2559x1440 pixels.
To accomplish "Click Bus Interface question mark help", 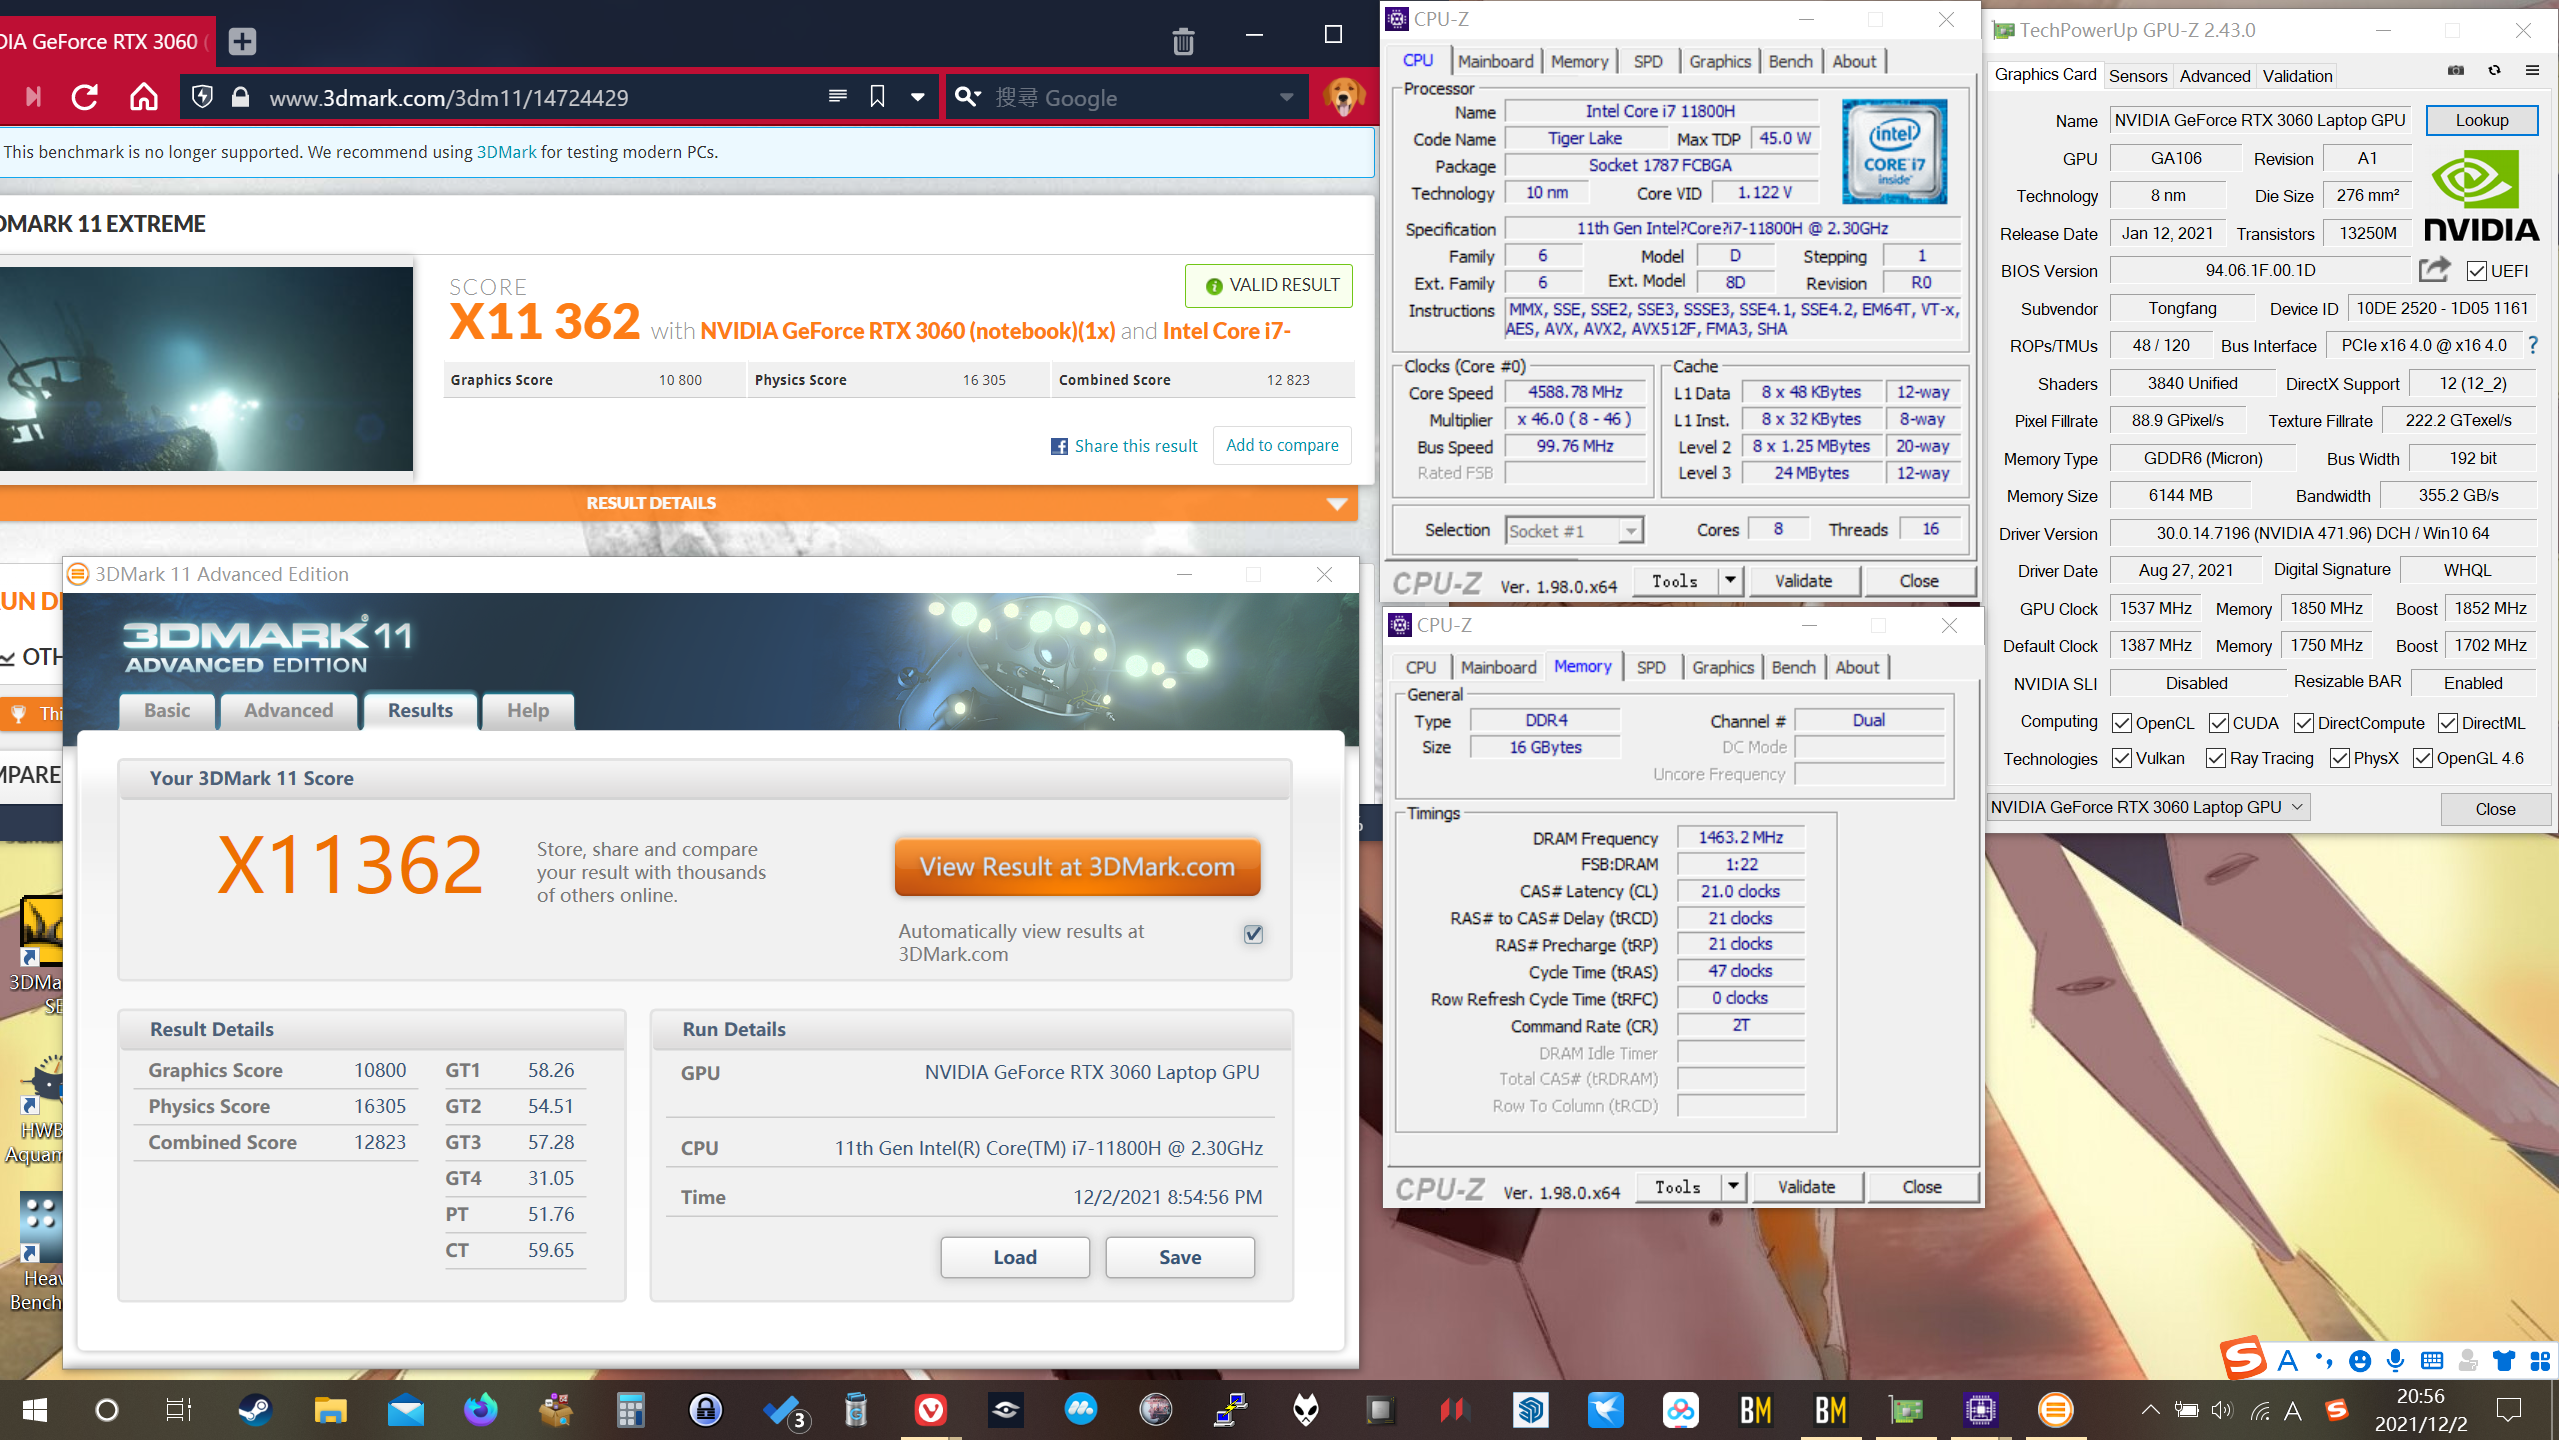I will pyautogui.click(x=2533, y=345).
